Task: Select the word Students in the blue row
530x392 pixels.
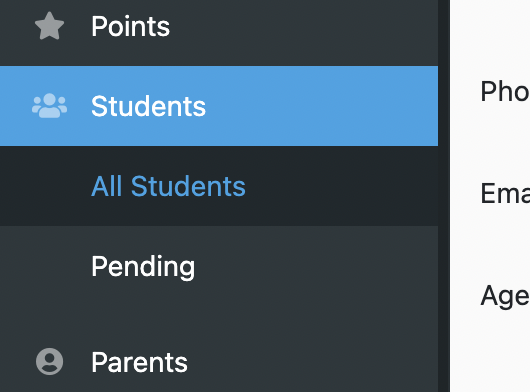Action: pos(148,106)
